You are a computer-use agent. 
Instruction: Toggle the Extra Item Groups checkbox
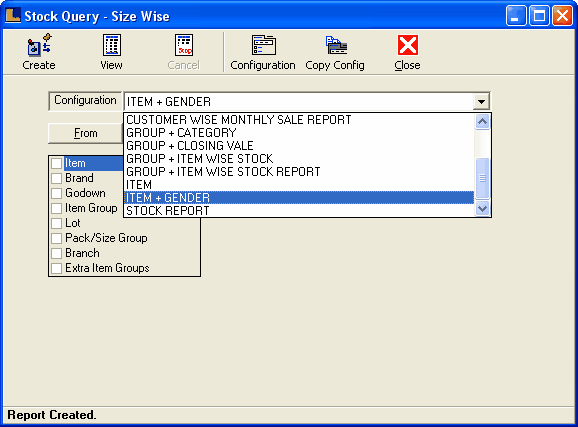56,268
